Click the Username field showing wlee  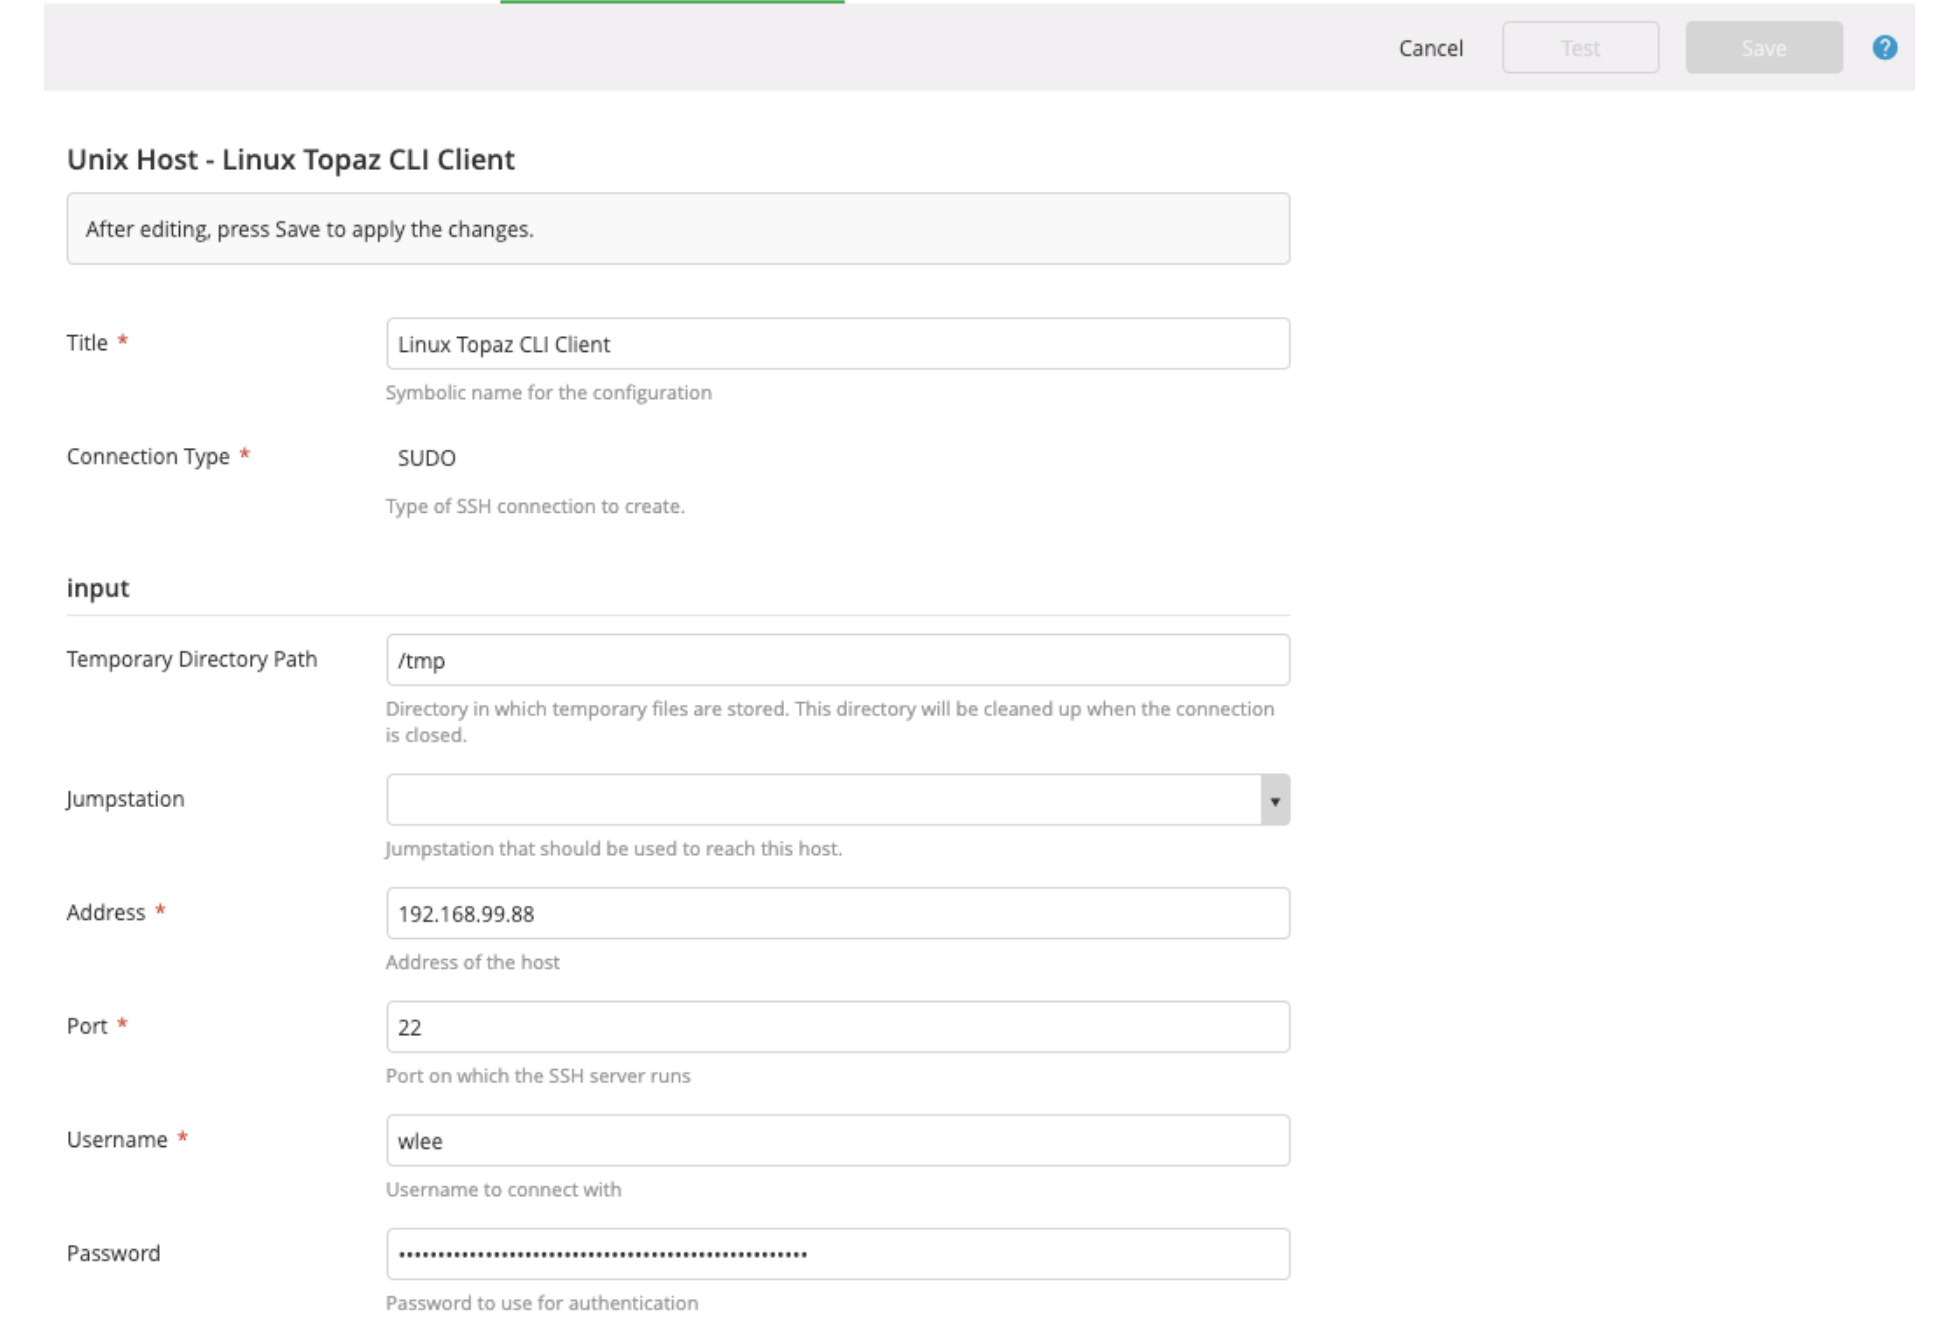838,1141
